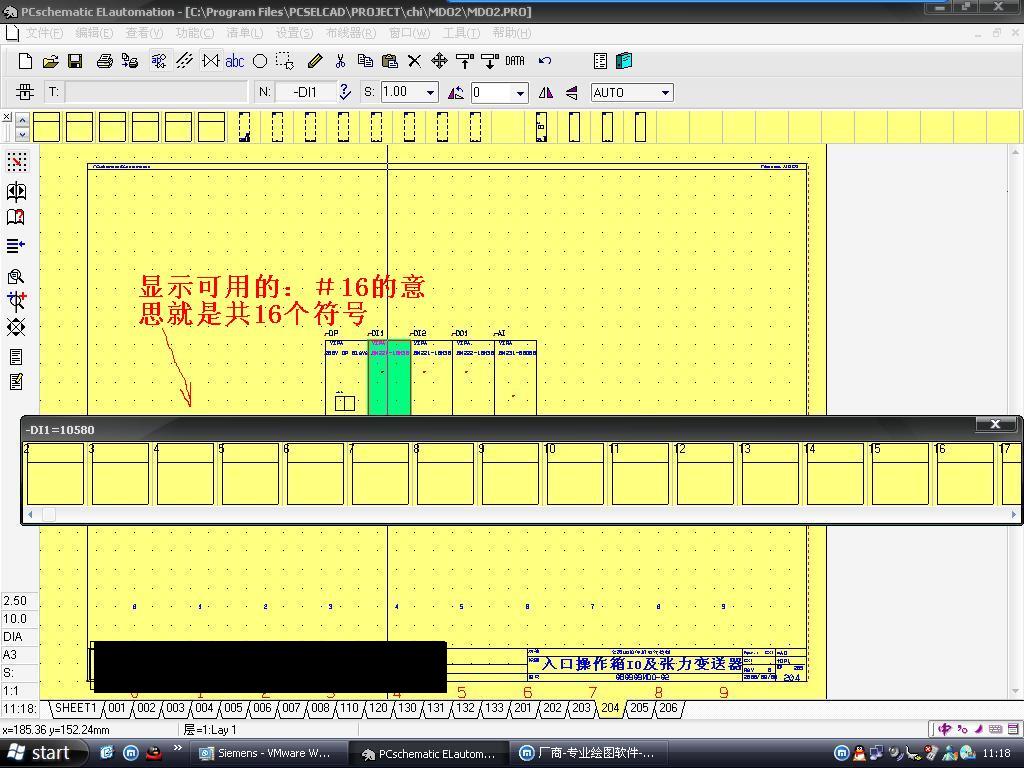This screenshot has height=768, width=1024.
Task: Switch to page tab 001
Action: pyautogui.click(x=117, y=708)
